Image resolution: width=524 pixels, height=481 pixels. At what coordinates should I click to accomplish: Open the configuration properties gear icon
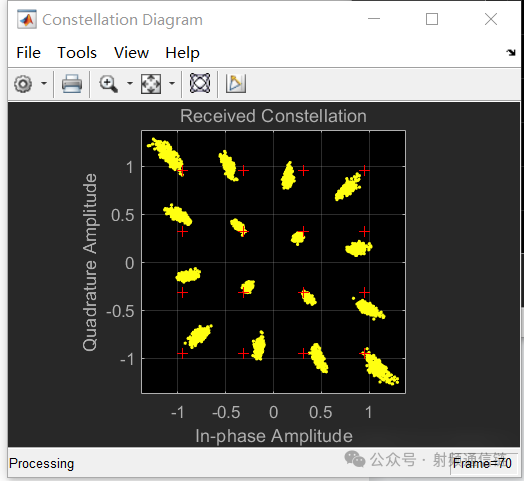(x=23, y=84)
